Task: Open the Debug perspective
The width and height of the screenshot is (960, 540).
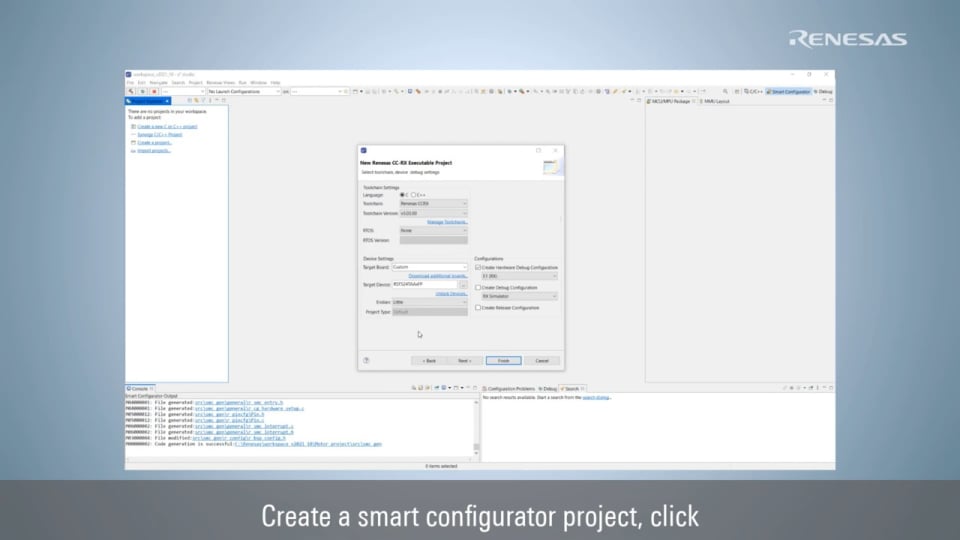Action: (x=823, y=91)
